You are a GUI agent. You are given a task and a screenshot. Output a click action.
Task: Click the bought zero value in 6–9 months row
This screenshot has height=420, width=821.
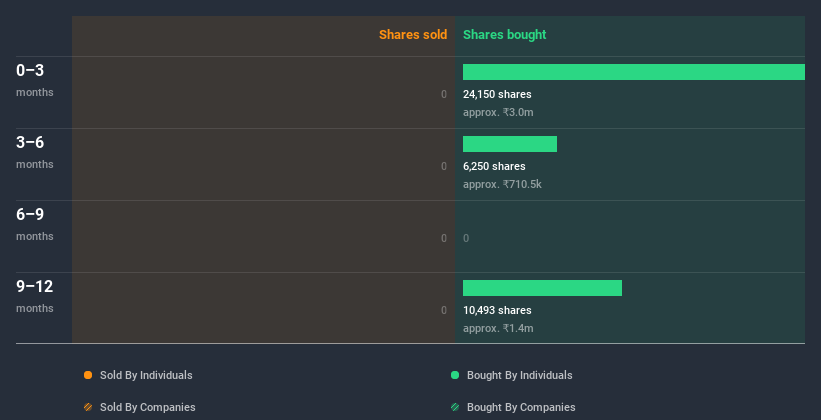tap(466, 238)
